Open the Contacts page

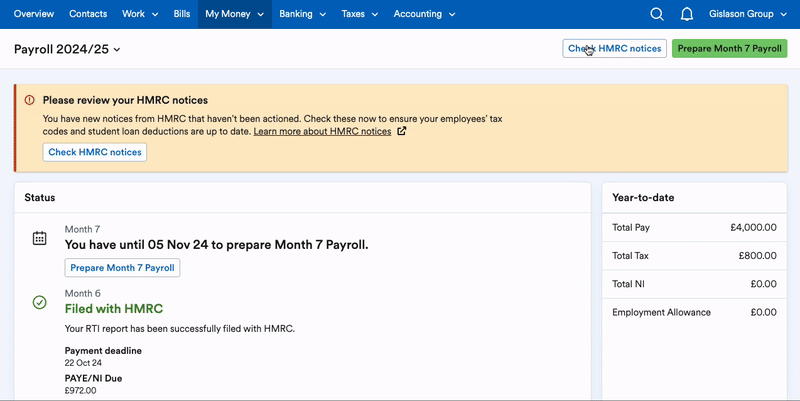click(88, 14)
